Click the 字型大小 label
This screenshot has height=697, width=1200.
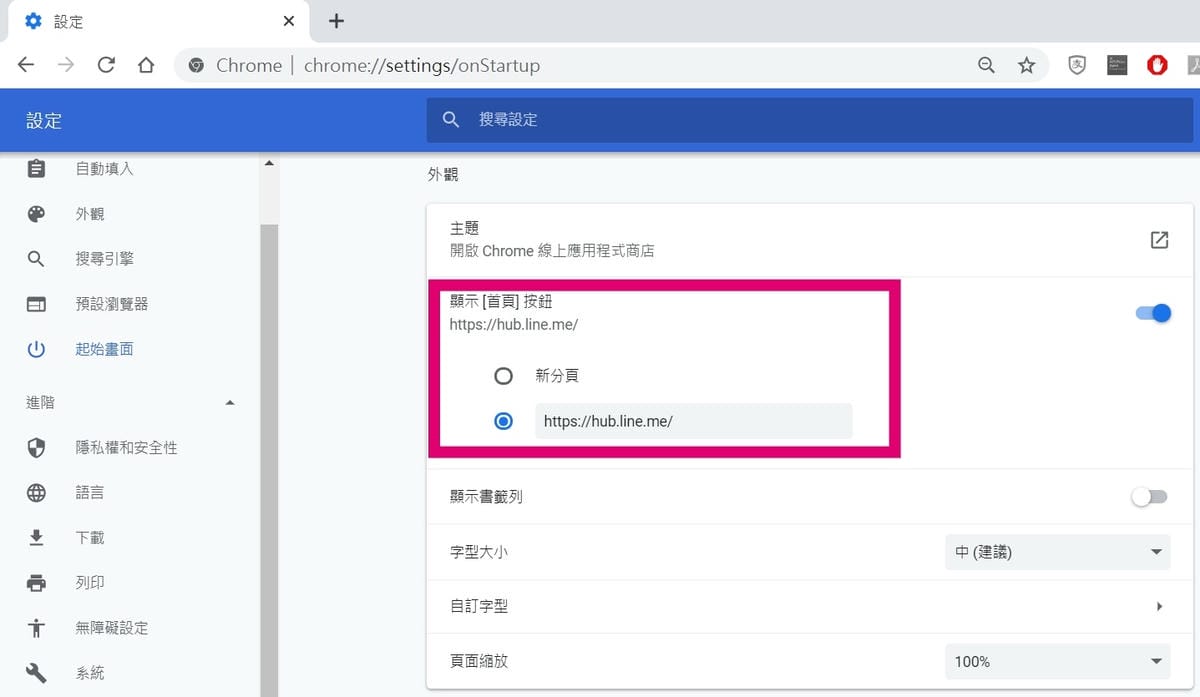coord(480,552)
